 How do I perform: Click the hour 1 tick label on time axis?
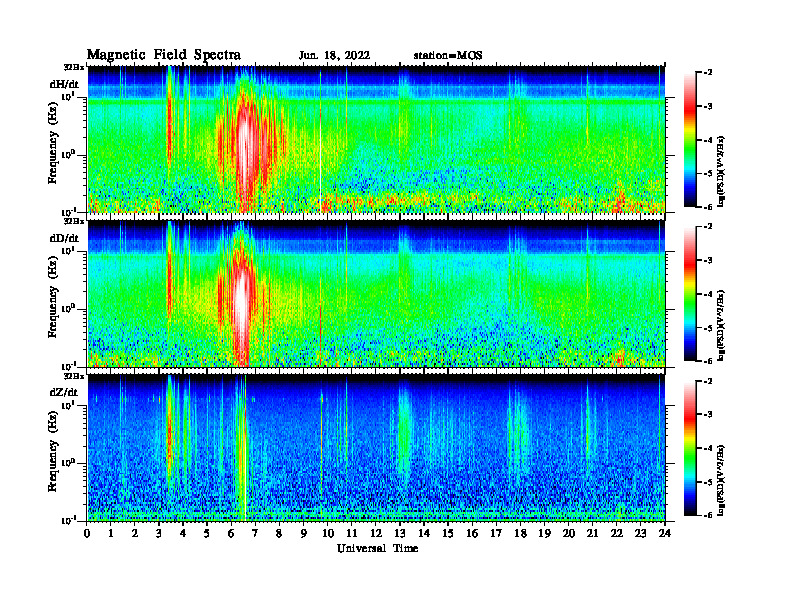pyautogui.click(x=111, y=534)
